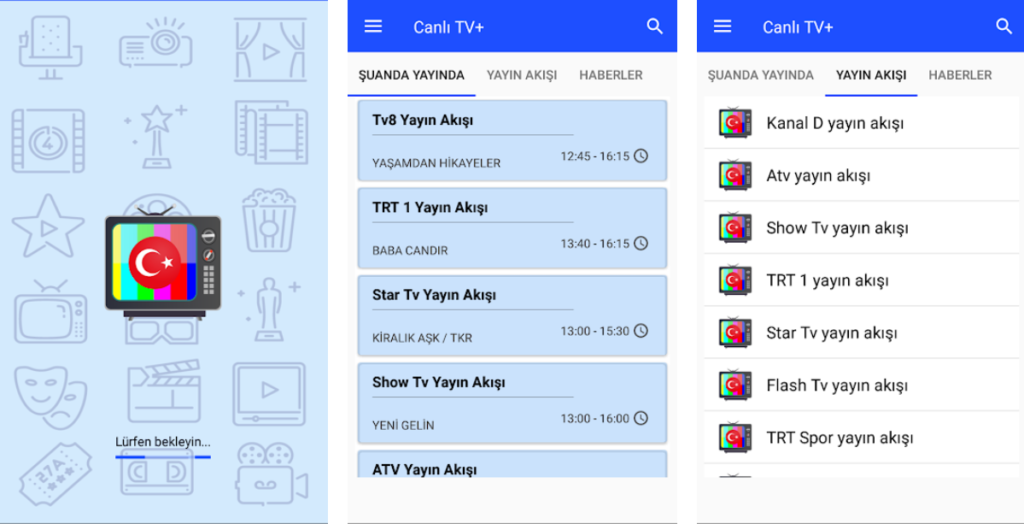
Task: Click TV icon beside TRT Spor yayın akışı
Action: [x=735, y=437]
